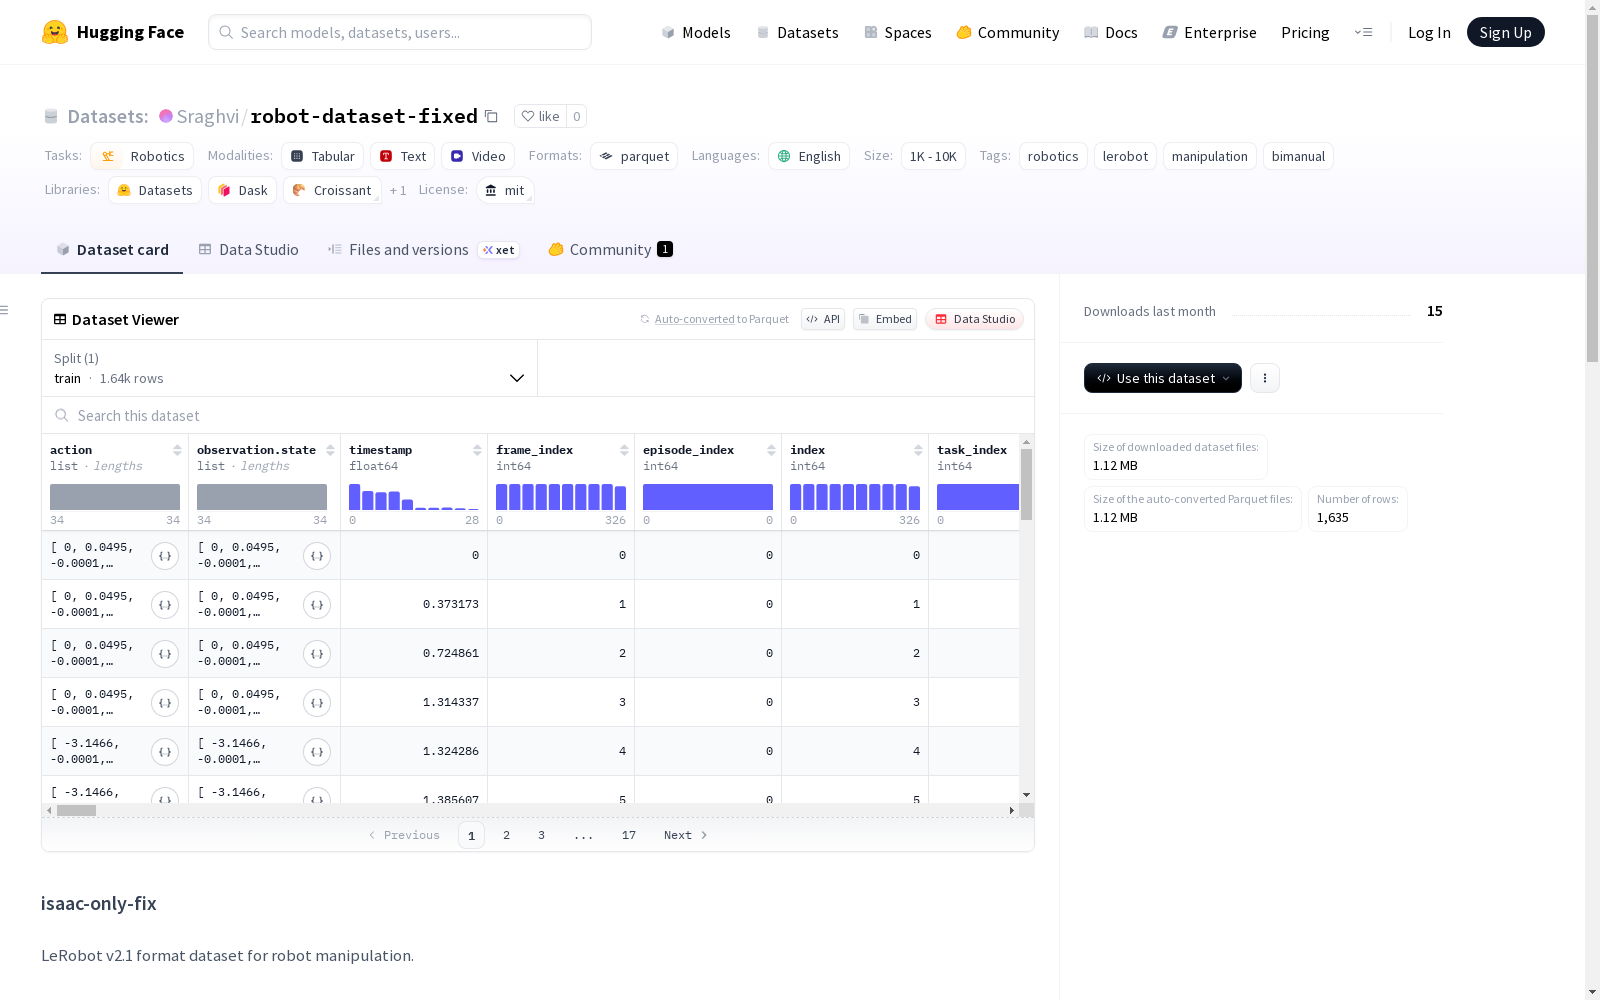
Task: Click the table vertical scrollbar thumb
Action: 1026,484
